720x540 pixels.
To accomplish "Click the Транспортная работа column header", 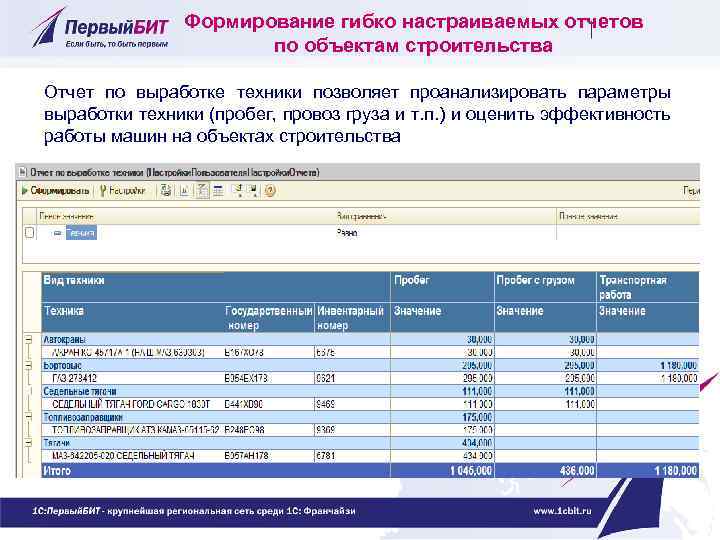I will point(648,287).
